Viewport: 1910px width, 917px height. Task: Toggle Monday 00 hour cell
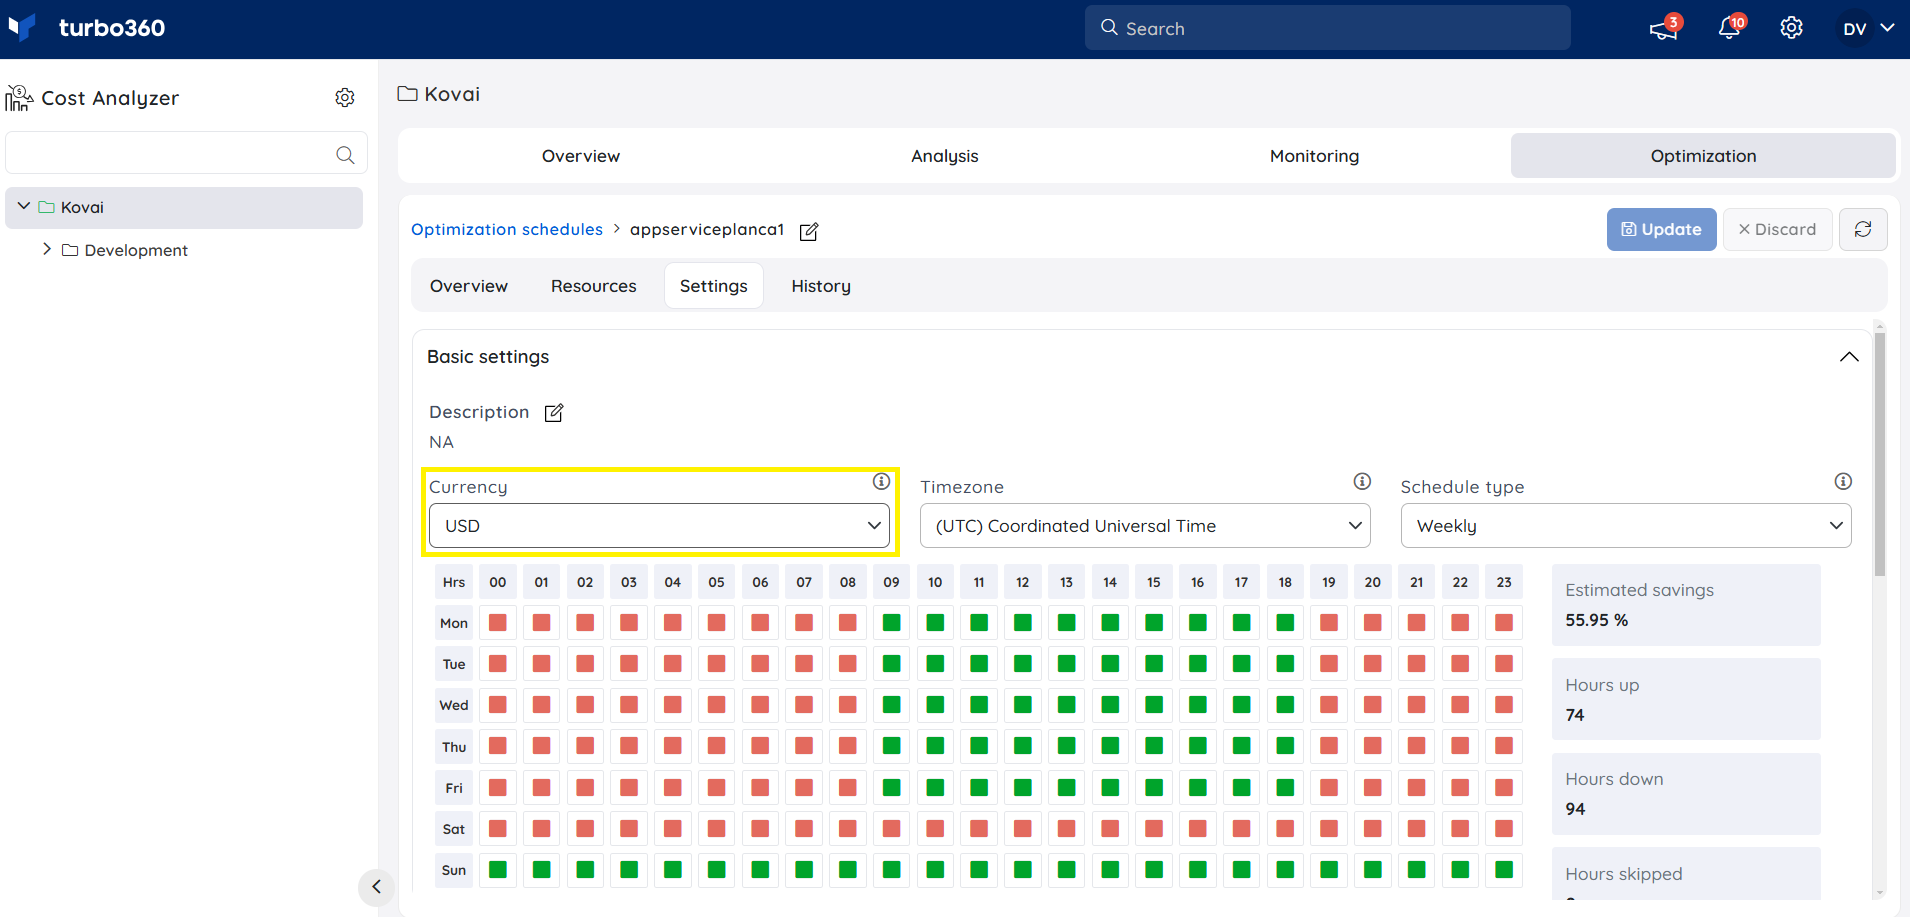click(498, 623)
